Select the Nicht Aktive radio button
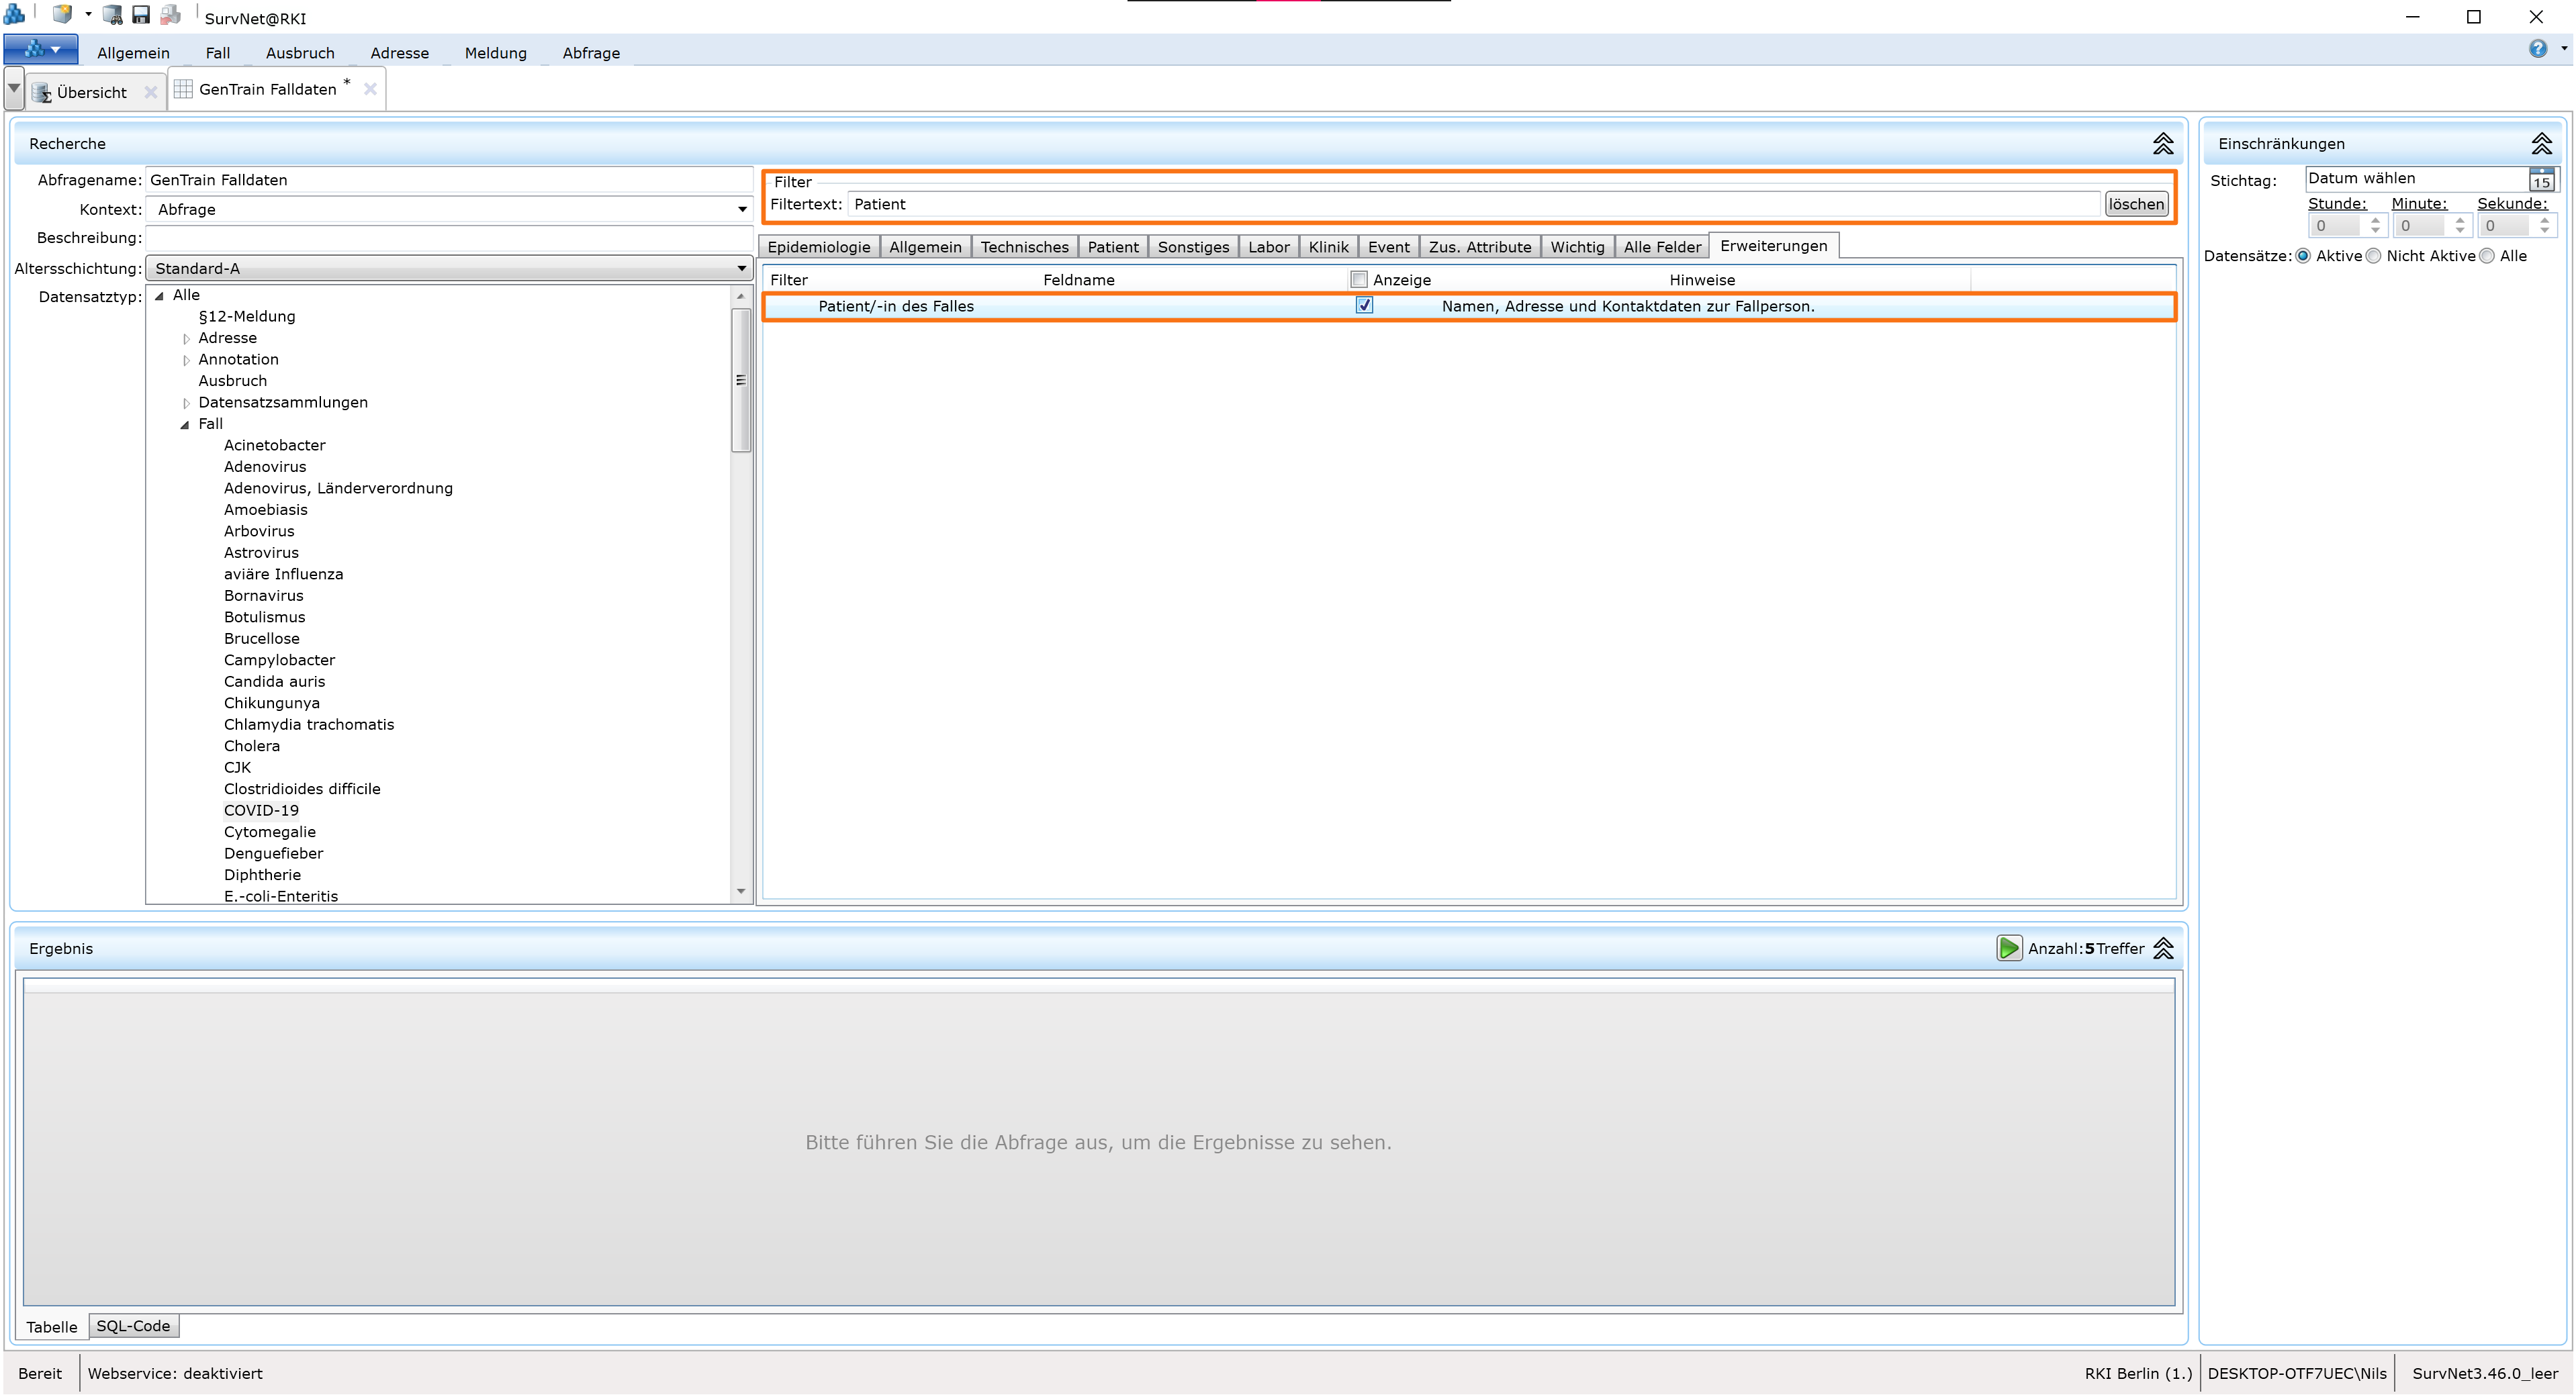Screen dimensions: 2576x1395 coord(2374,256)
